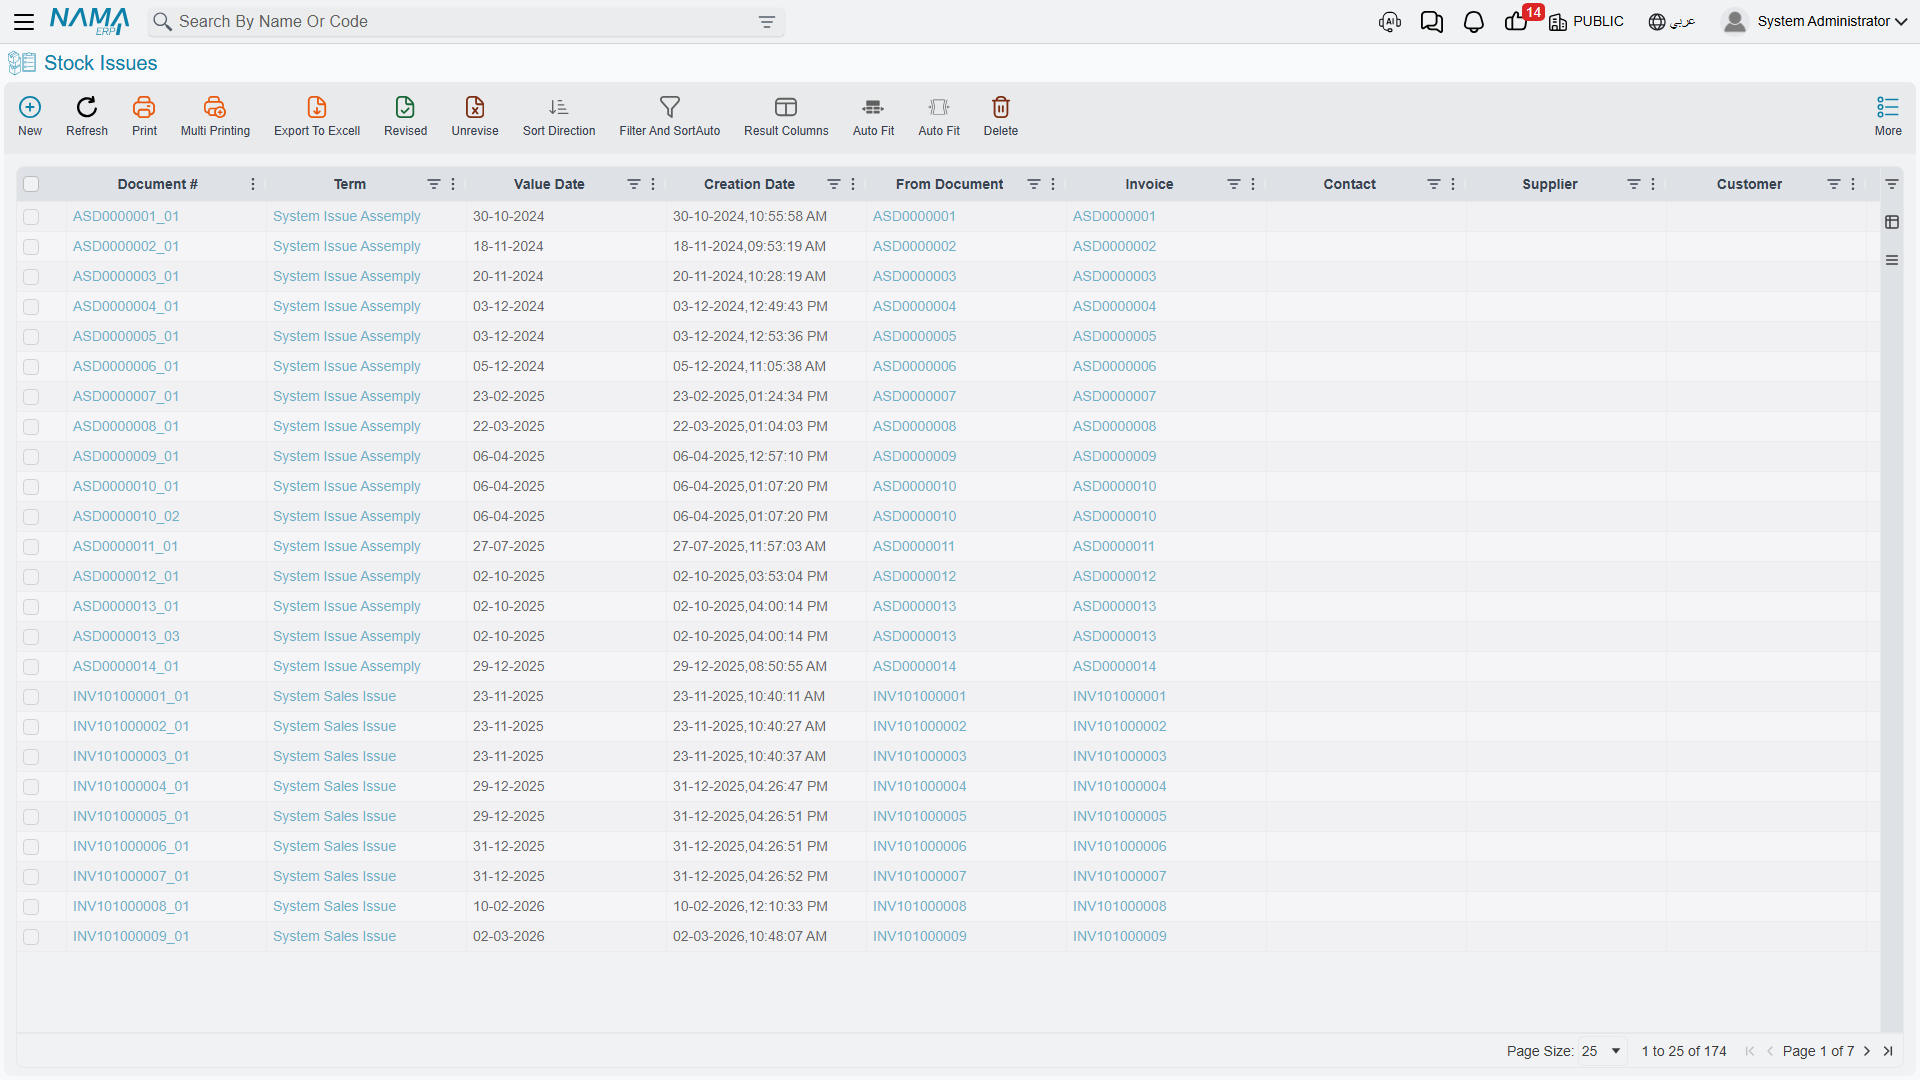1920x1080 pixels.
Task: Open System Sales Issue term for INV101000008_01
Action: tap(334, 906)
